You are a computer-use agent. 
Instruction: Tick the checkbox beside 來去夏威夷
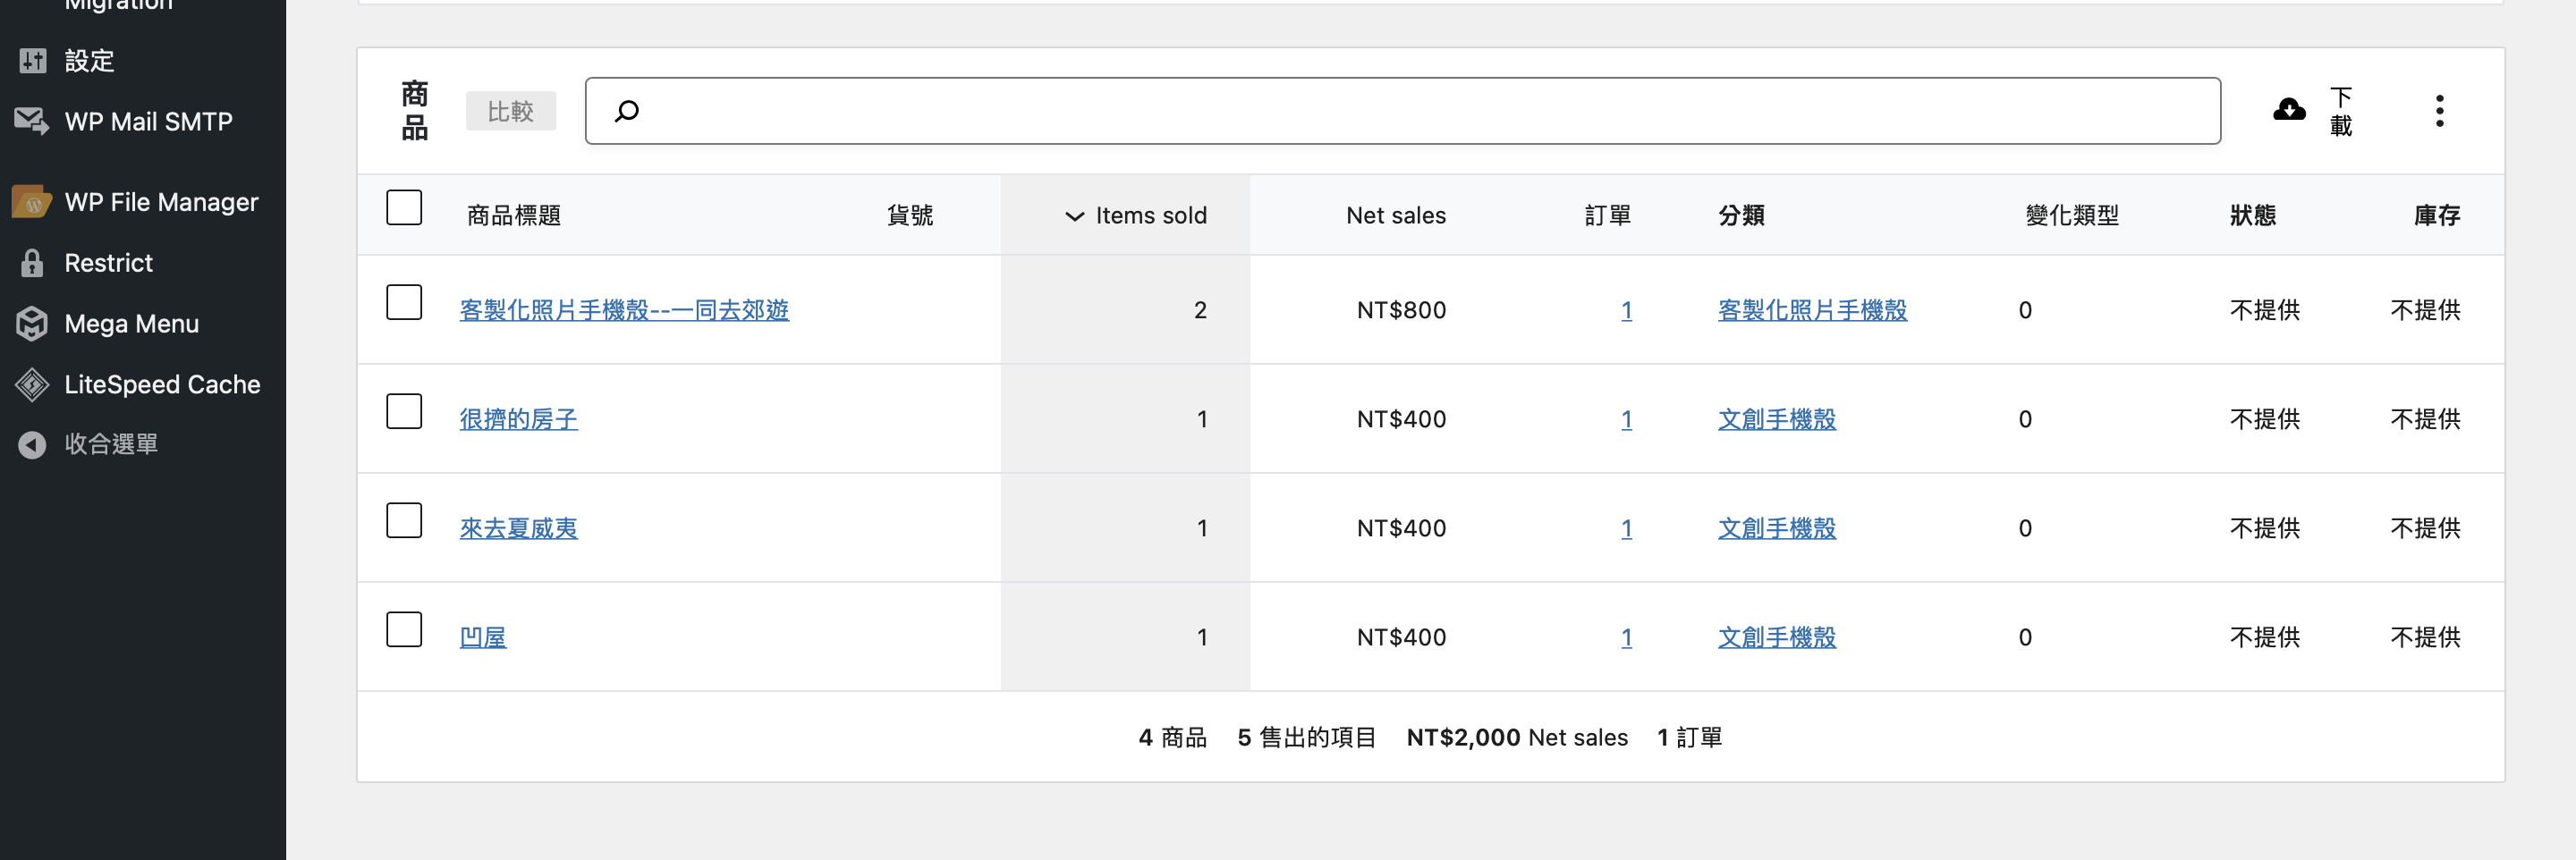coord(404,521)
